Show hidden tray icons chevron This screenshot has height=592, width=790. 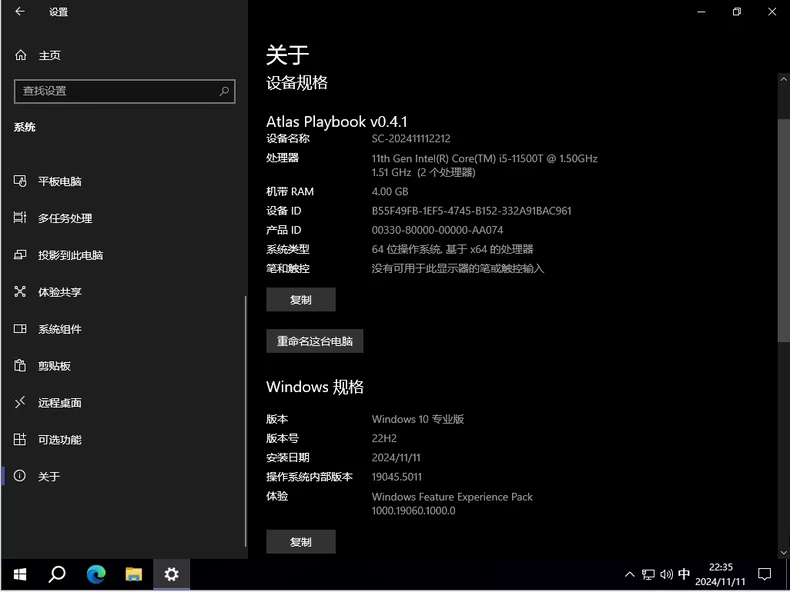630,574
